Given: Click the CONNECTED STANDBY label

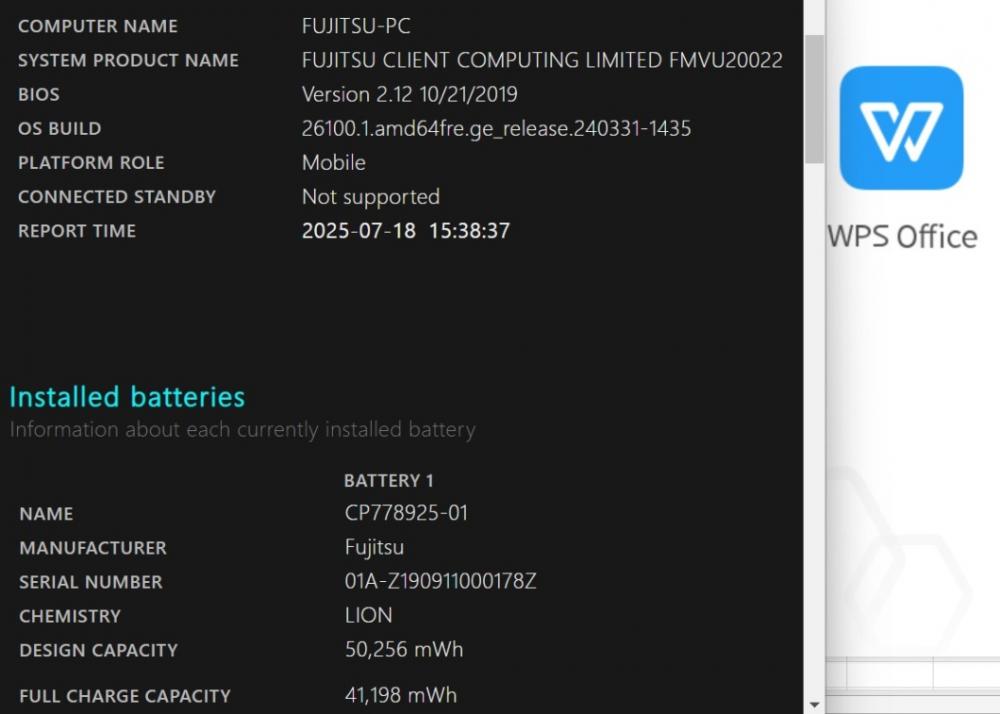Looking at the screenshot, I should click(117, 197).
